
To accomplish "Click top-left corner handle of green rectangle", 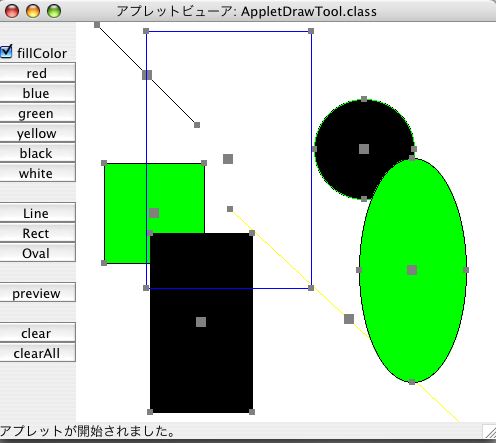I will 104,163.
